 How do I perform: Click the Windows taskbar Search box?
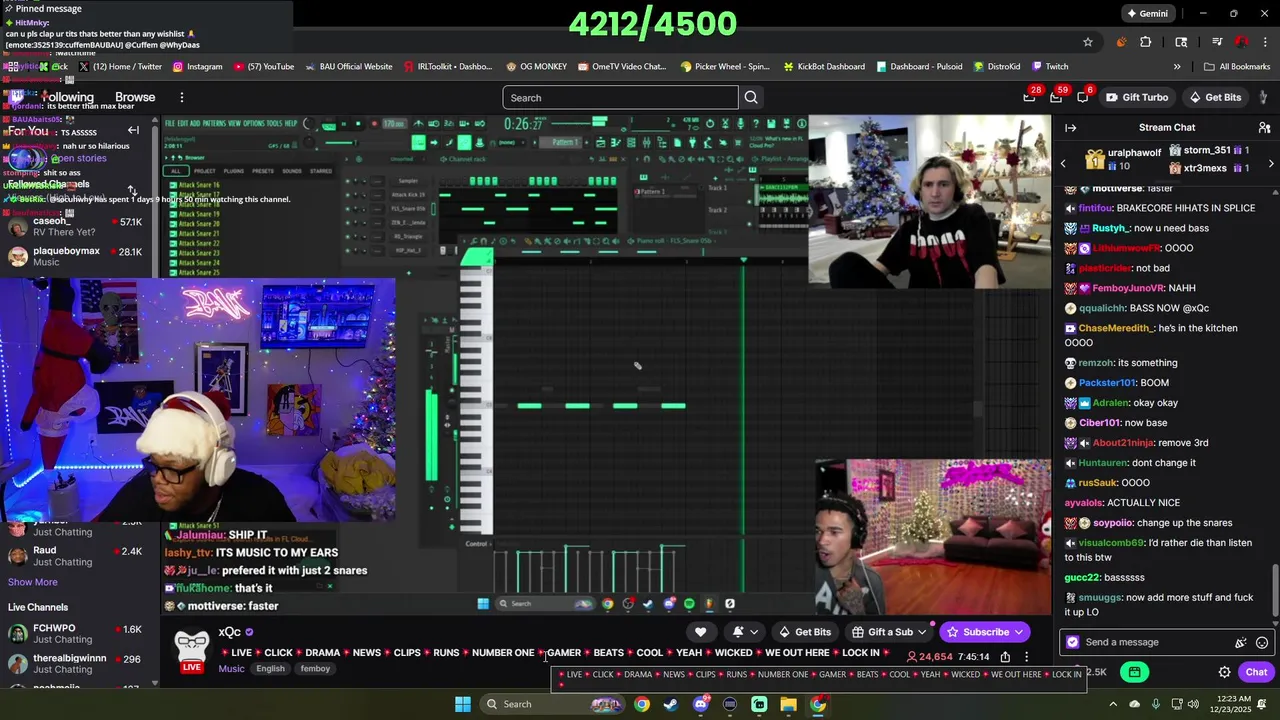pyautogui.click(x=554, y=704)
